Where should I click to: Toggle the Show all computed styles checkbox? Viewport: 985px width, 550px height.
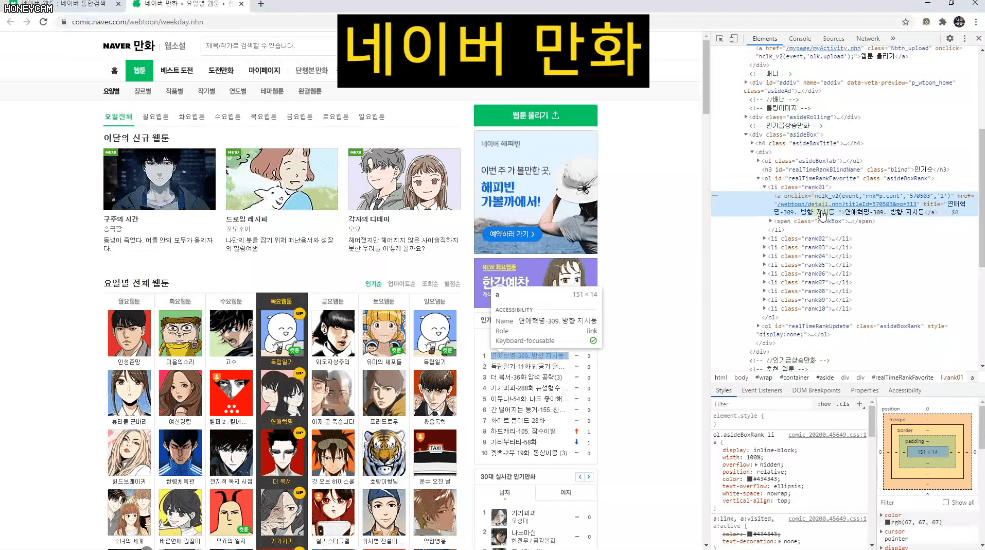[946, 502]
